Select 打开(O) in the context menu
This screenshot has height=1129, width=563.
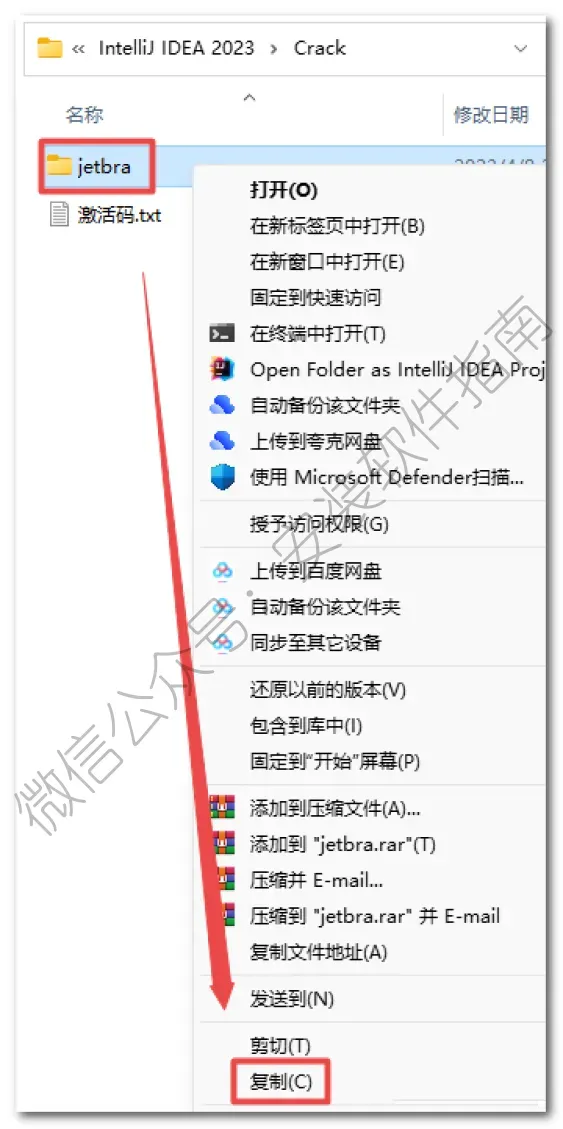coord(284,190)
